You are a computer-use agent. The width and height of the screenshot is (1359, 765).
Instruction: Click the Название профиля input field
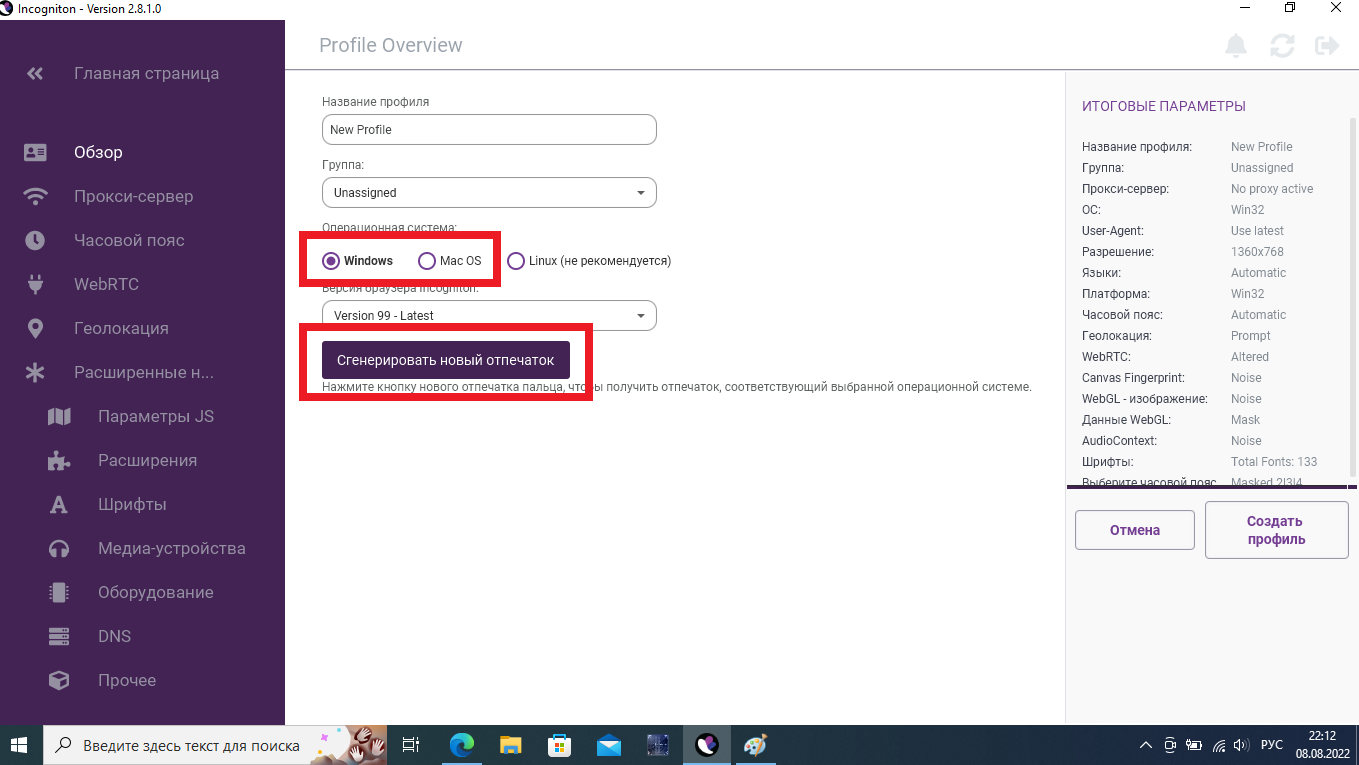[489, 129]
